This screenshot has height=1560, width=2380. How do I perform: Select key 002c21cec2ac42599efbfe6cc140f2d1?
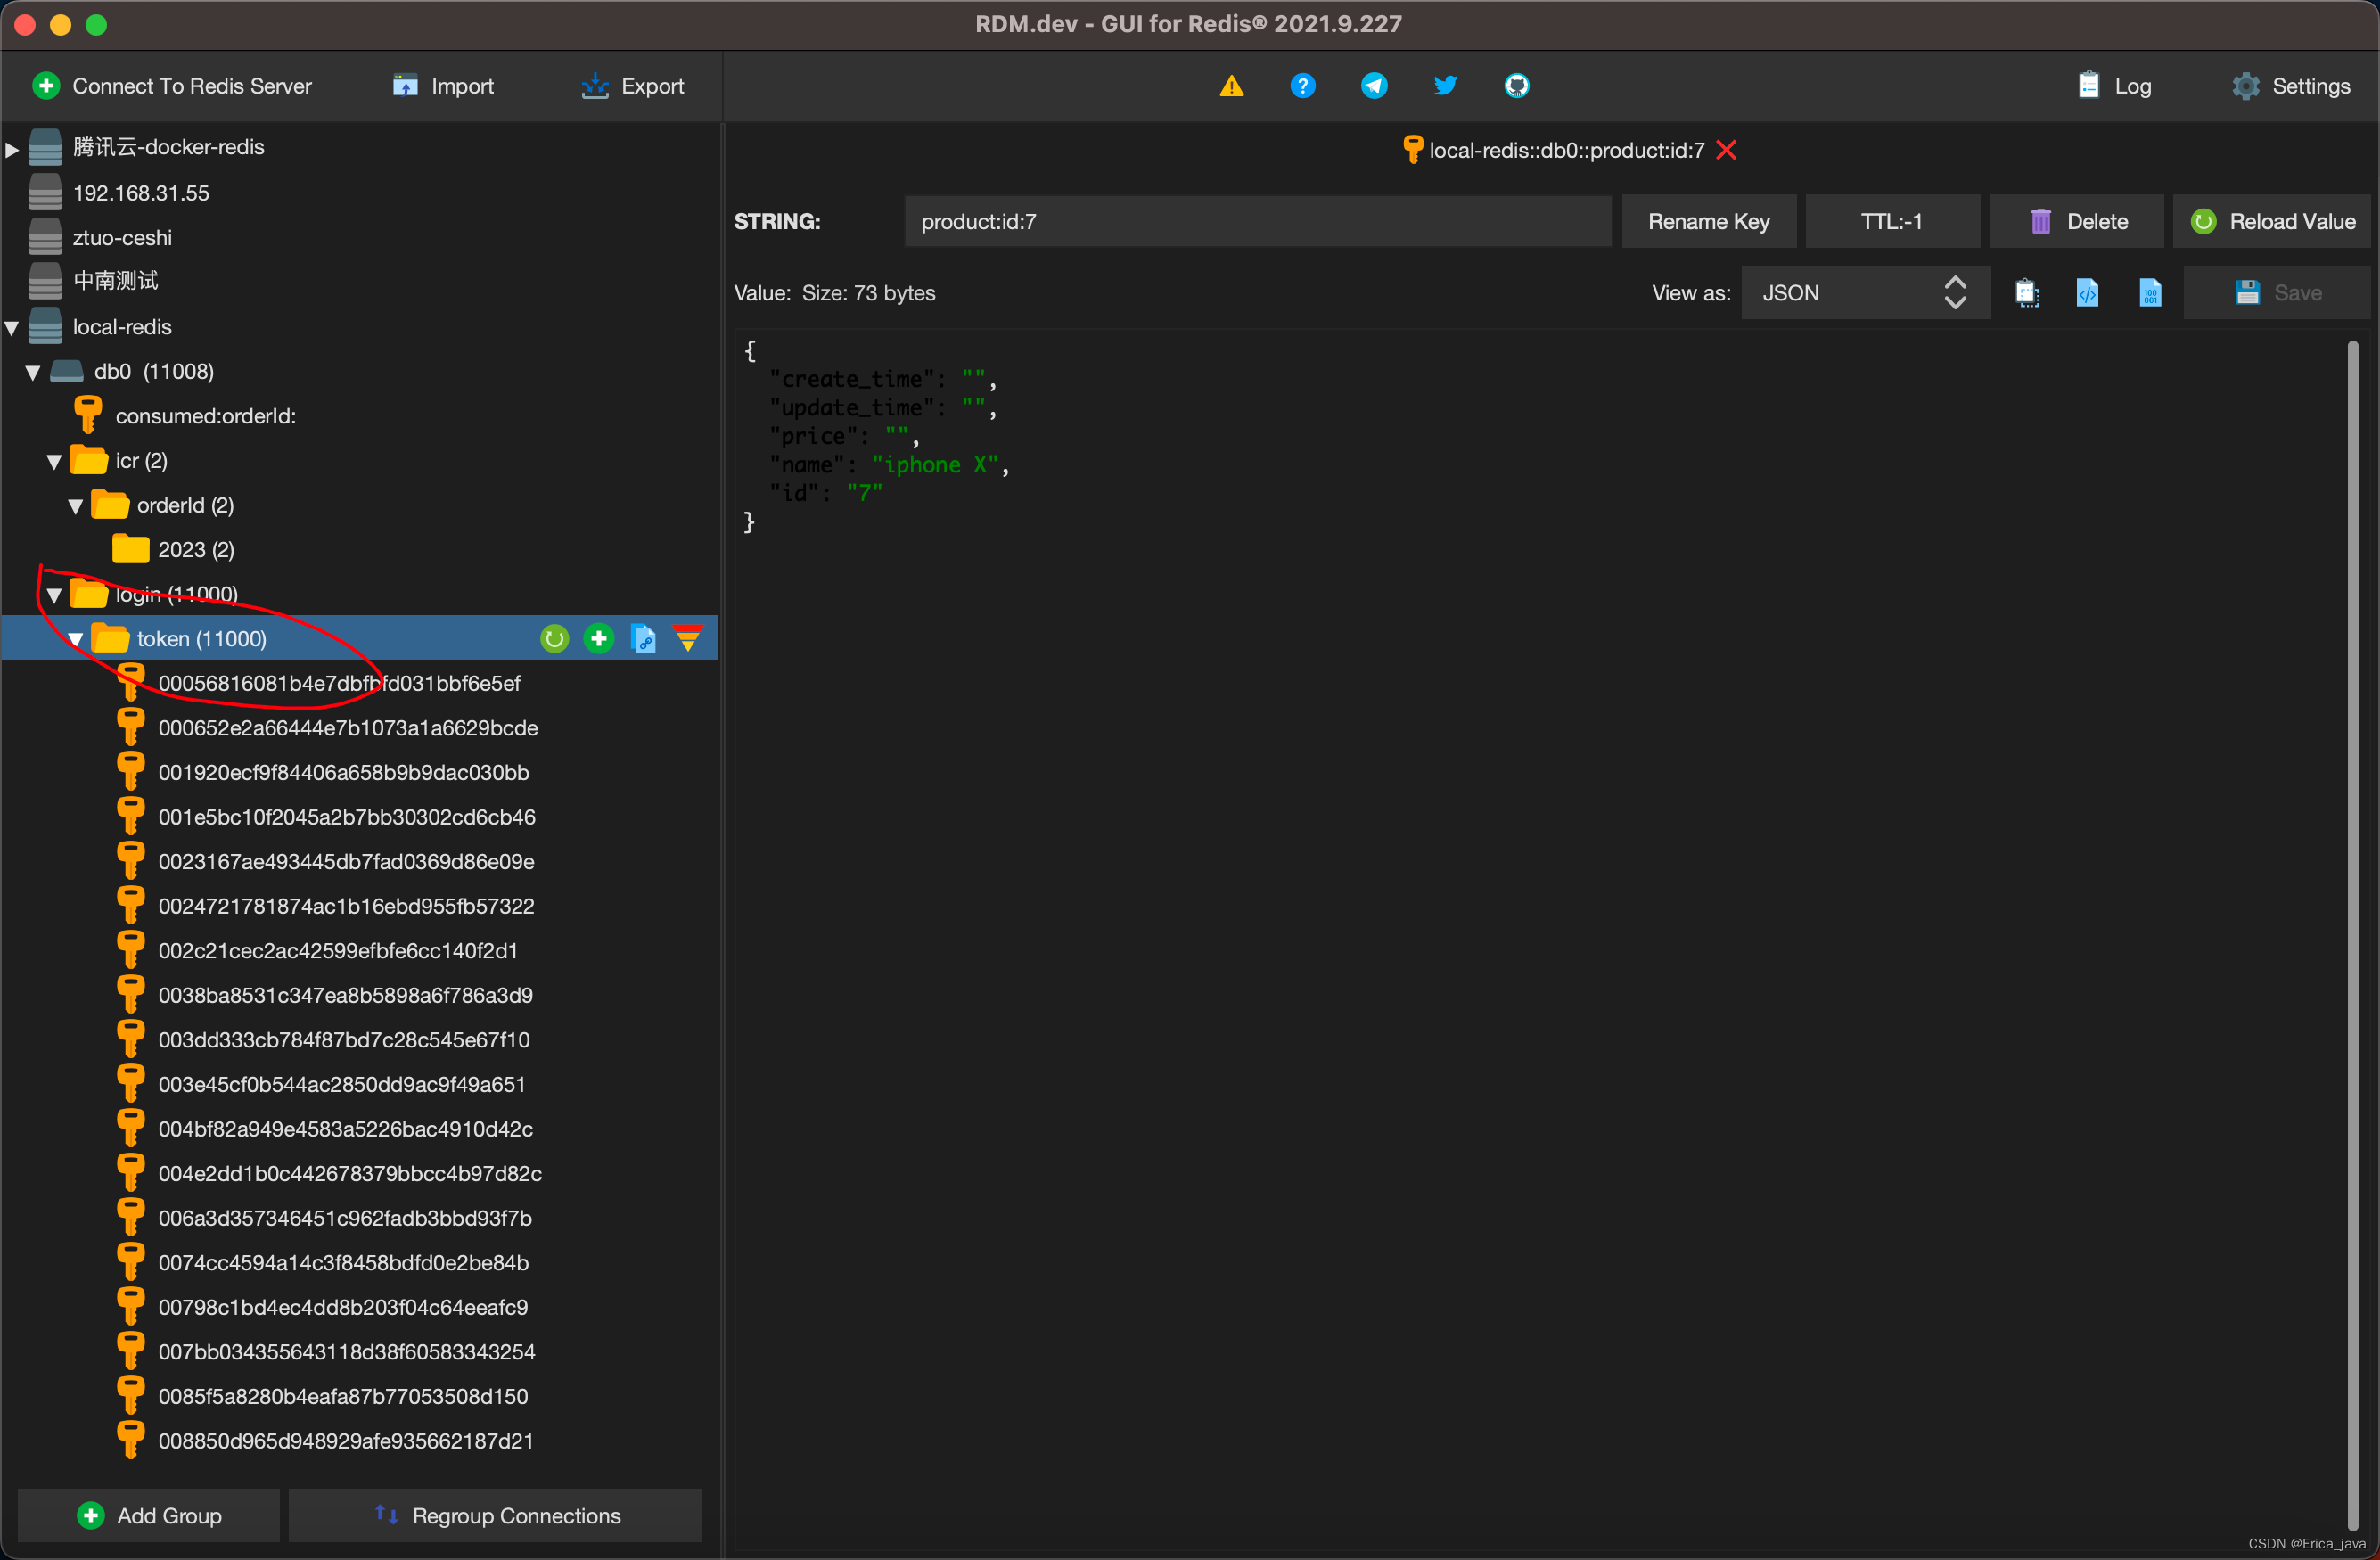click(x=338, y=950)
